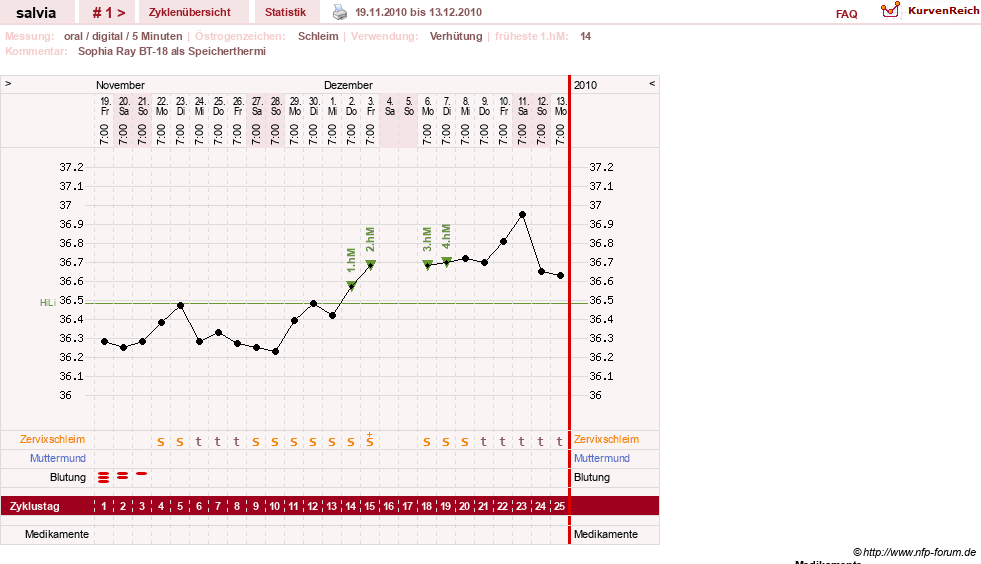981x564 pixels.
Task: Click Zyklustag number 25
Action: (x=559, y=506)
